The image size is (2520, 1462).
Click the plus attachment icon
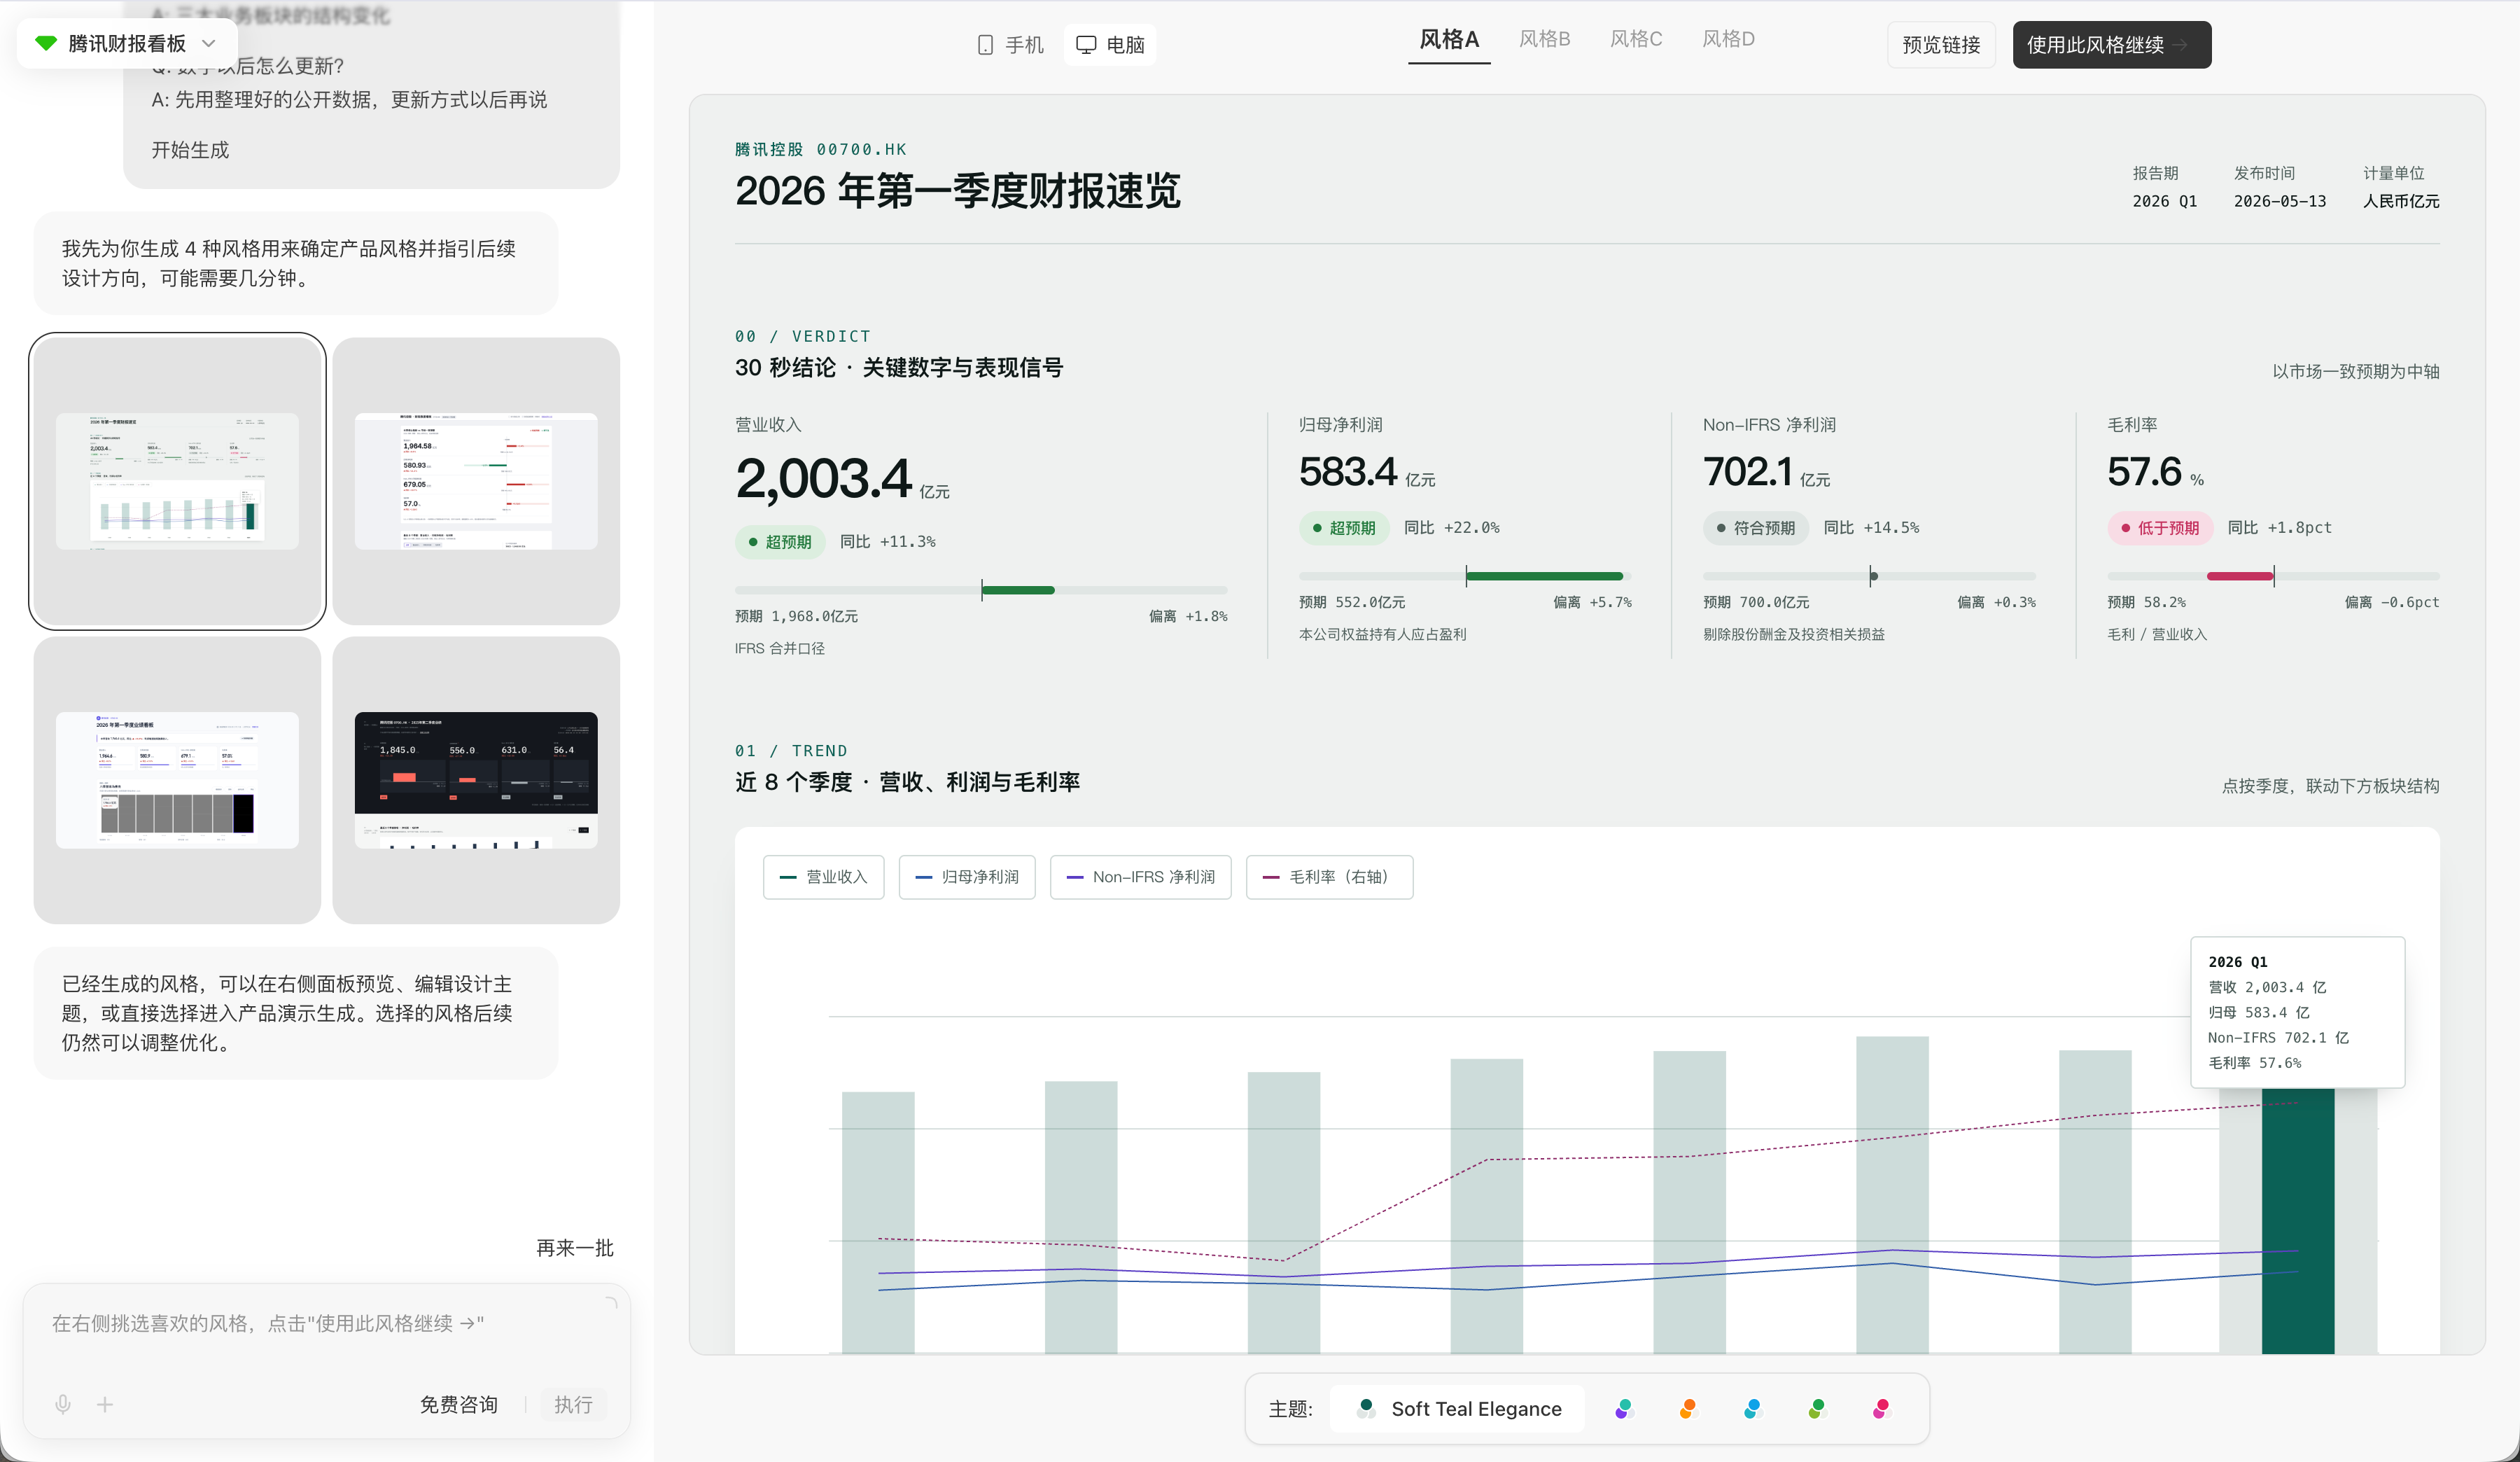(x=105, y=1404)
